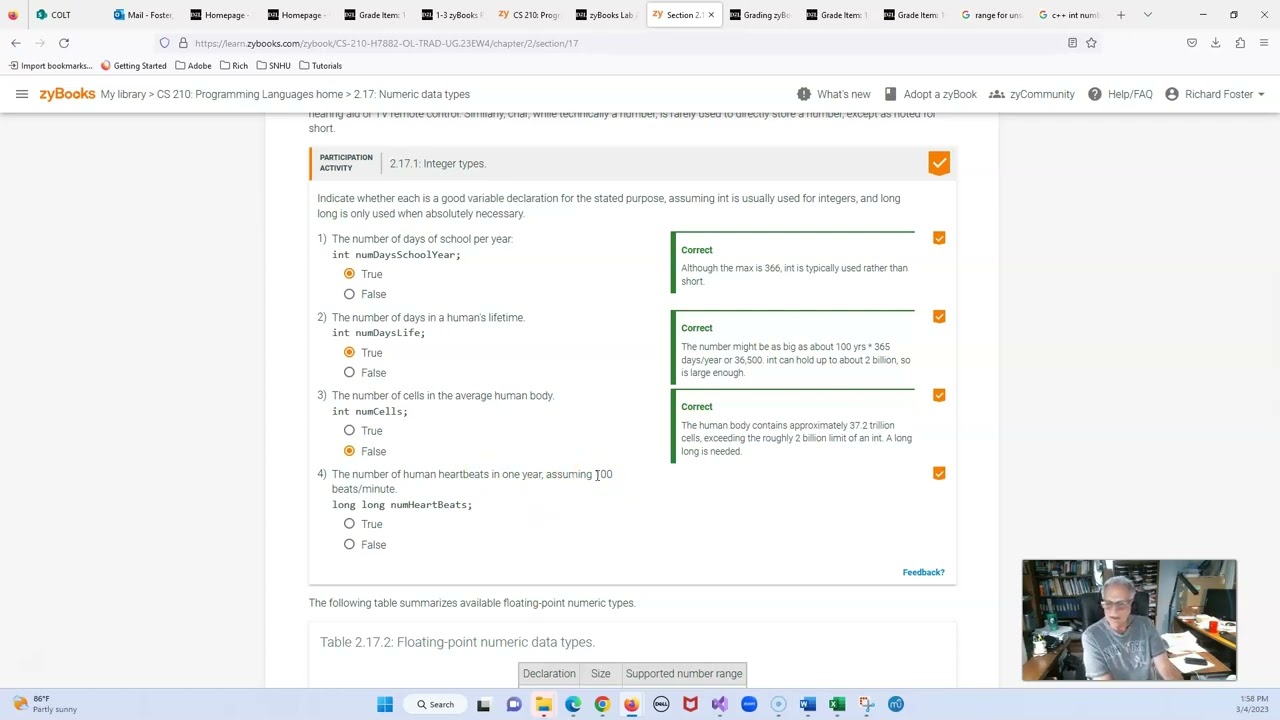Screen dimensions: 1280x720
Task: Open the Getting Started bookmark
Action: point(133,66)
